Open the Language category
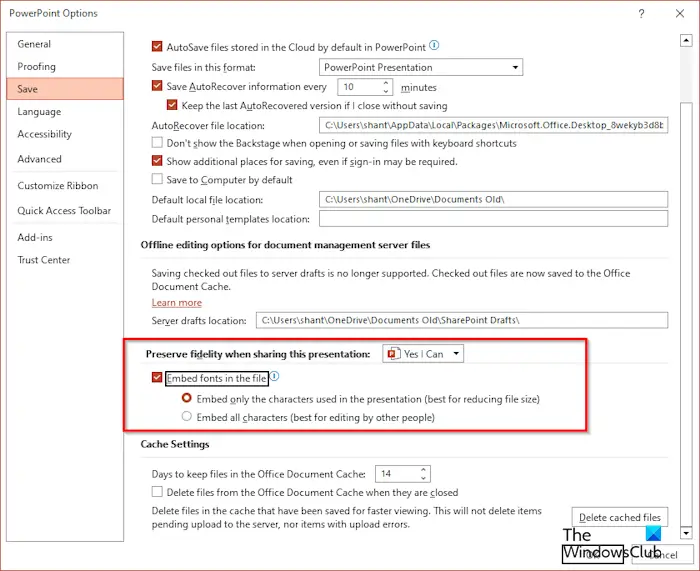 coord(65,112)
